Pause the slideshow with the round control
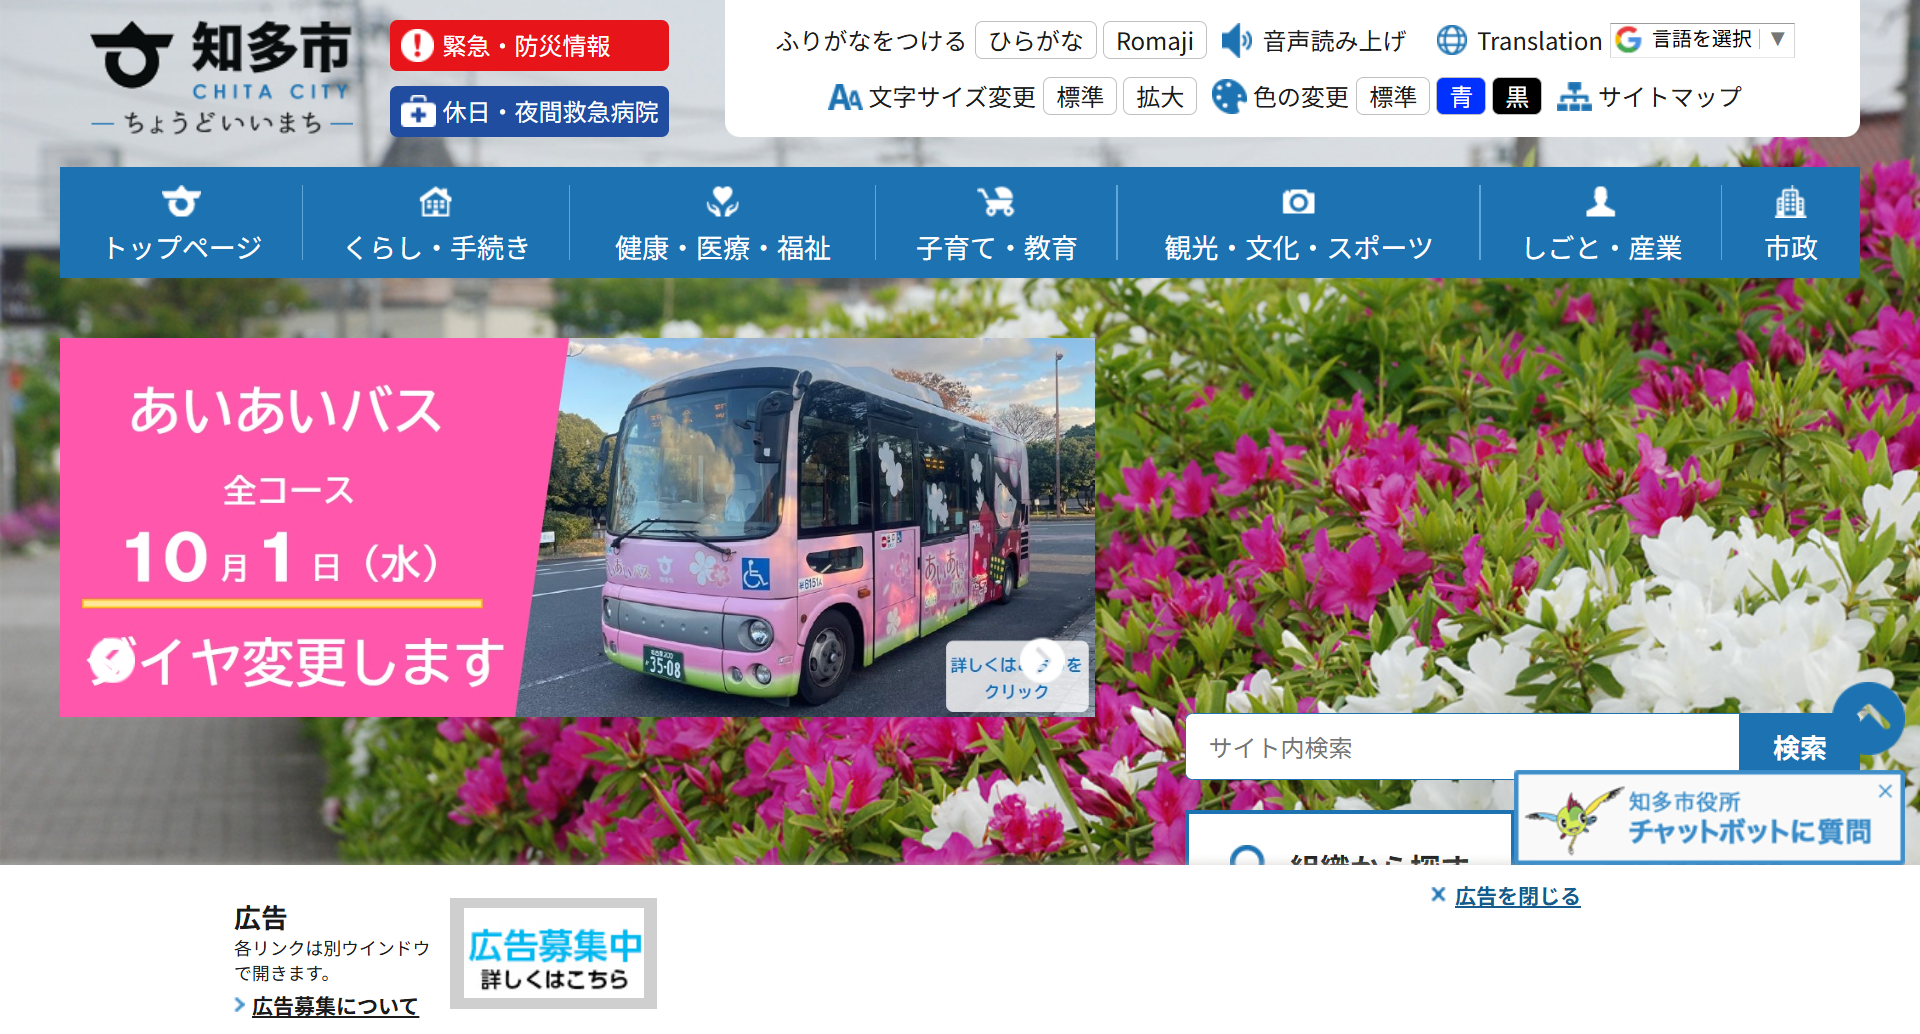The height and width of the screenshot is (1034, 1920). pos(112,660)
